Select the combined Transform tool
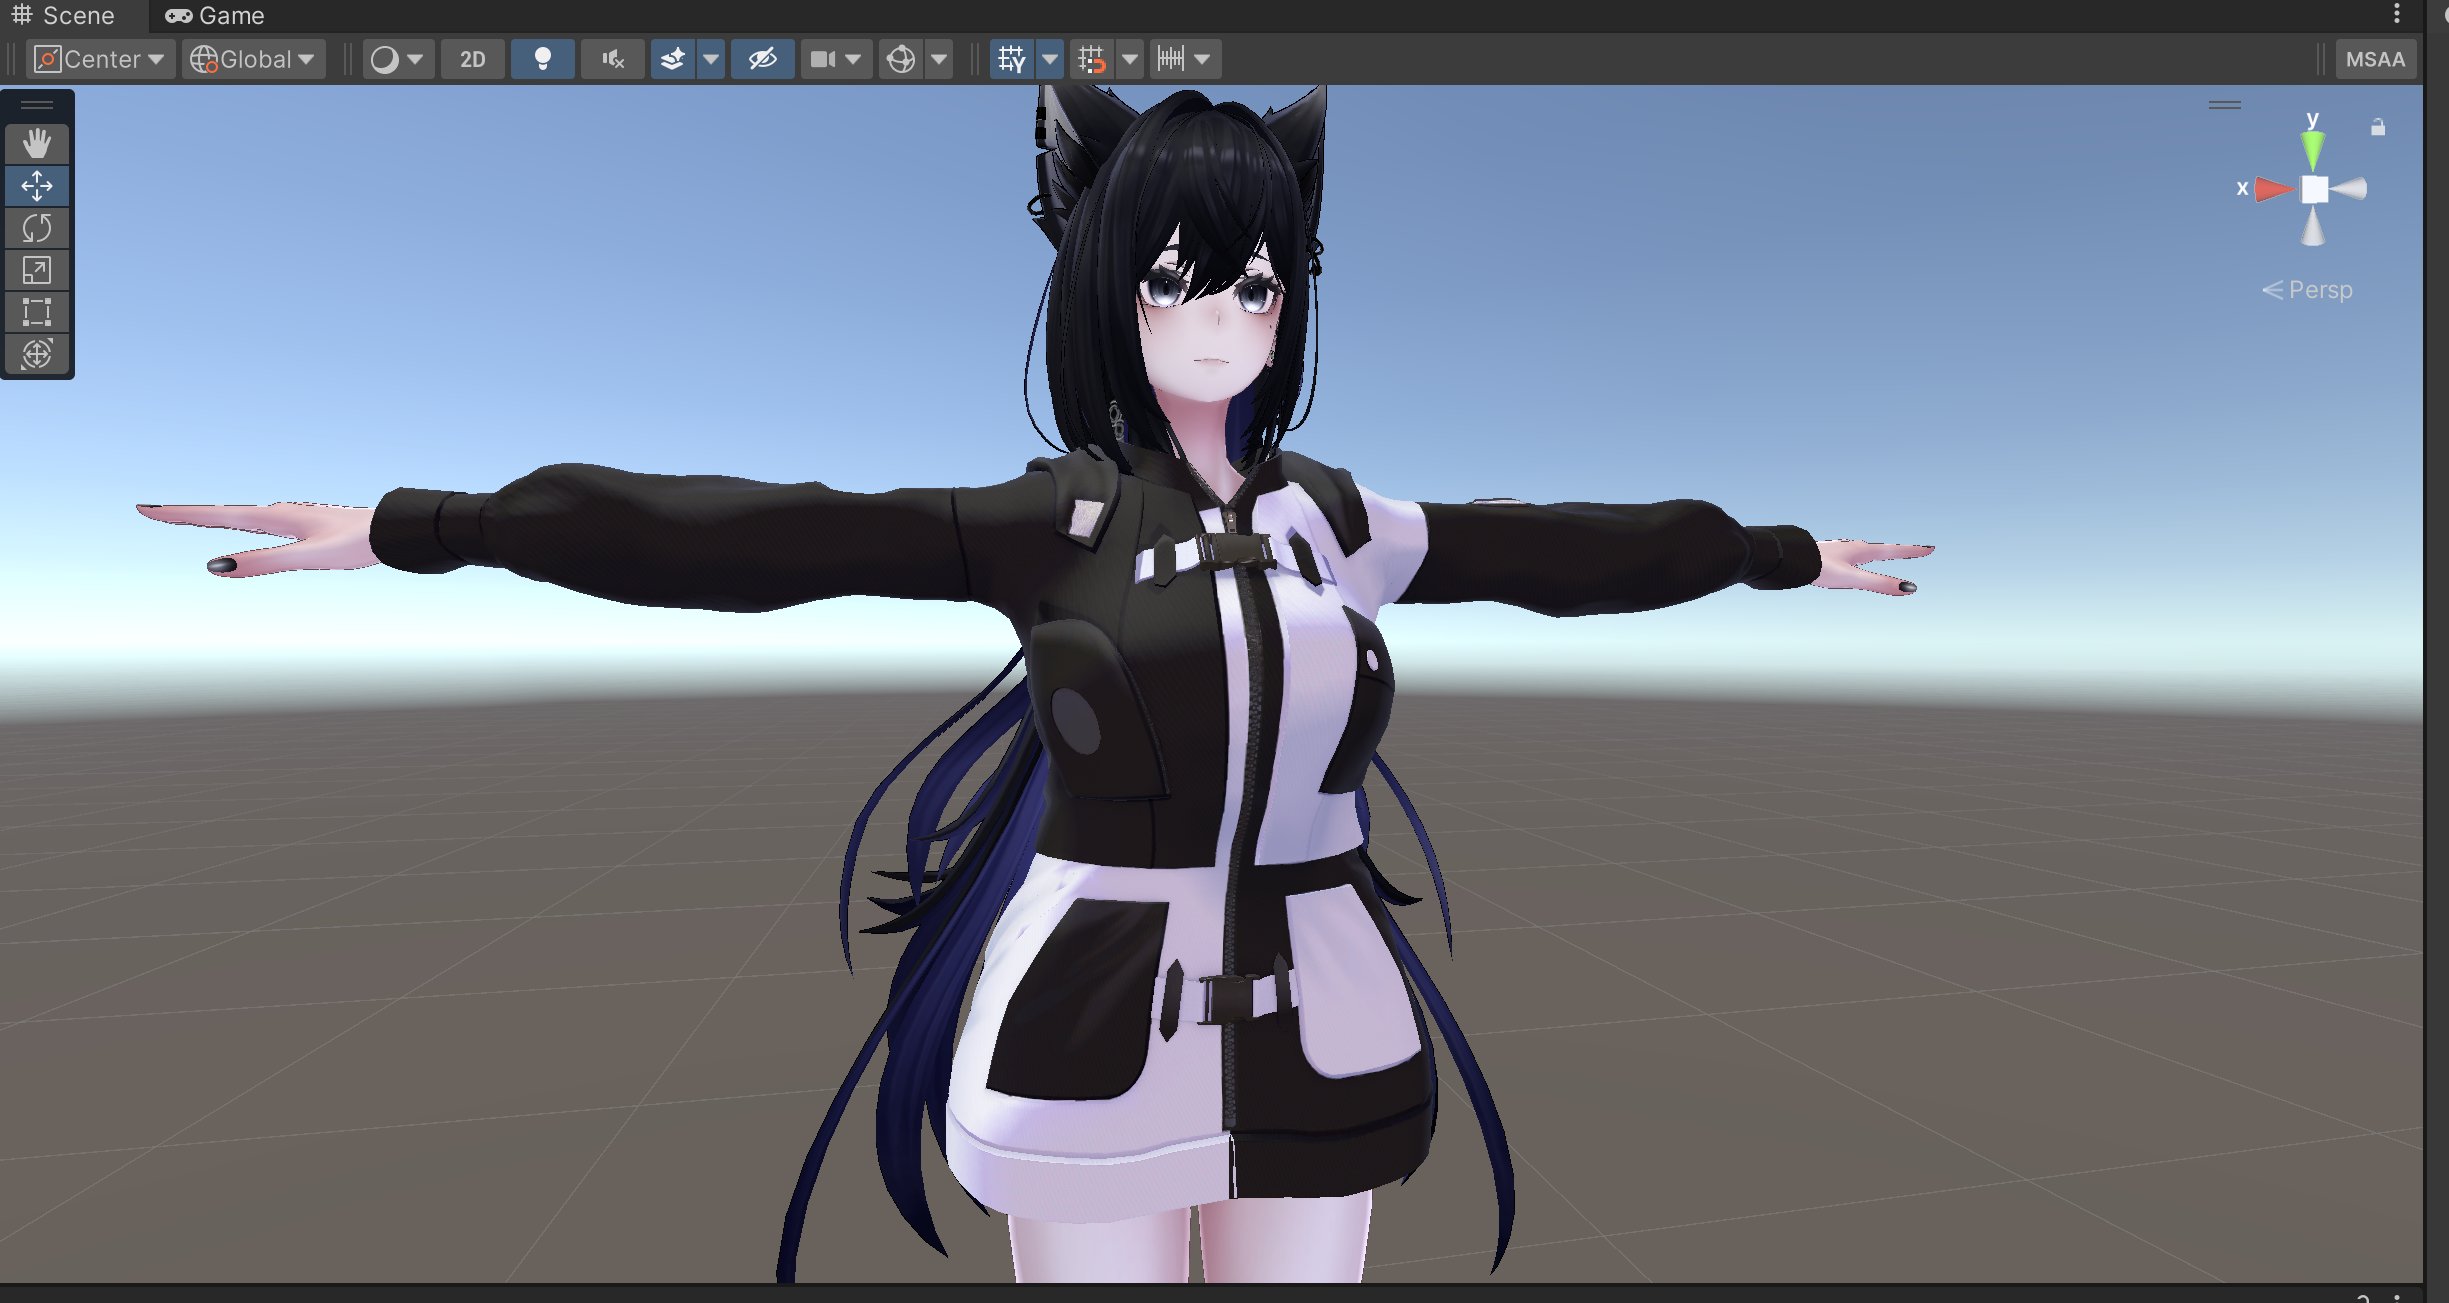 pos(37,354)
